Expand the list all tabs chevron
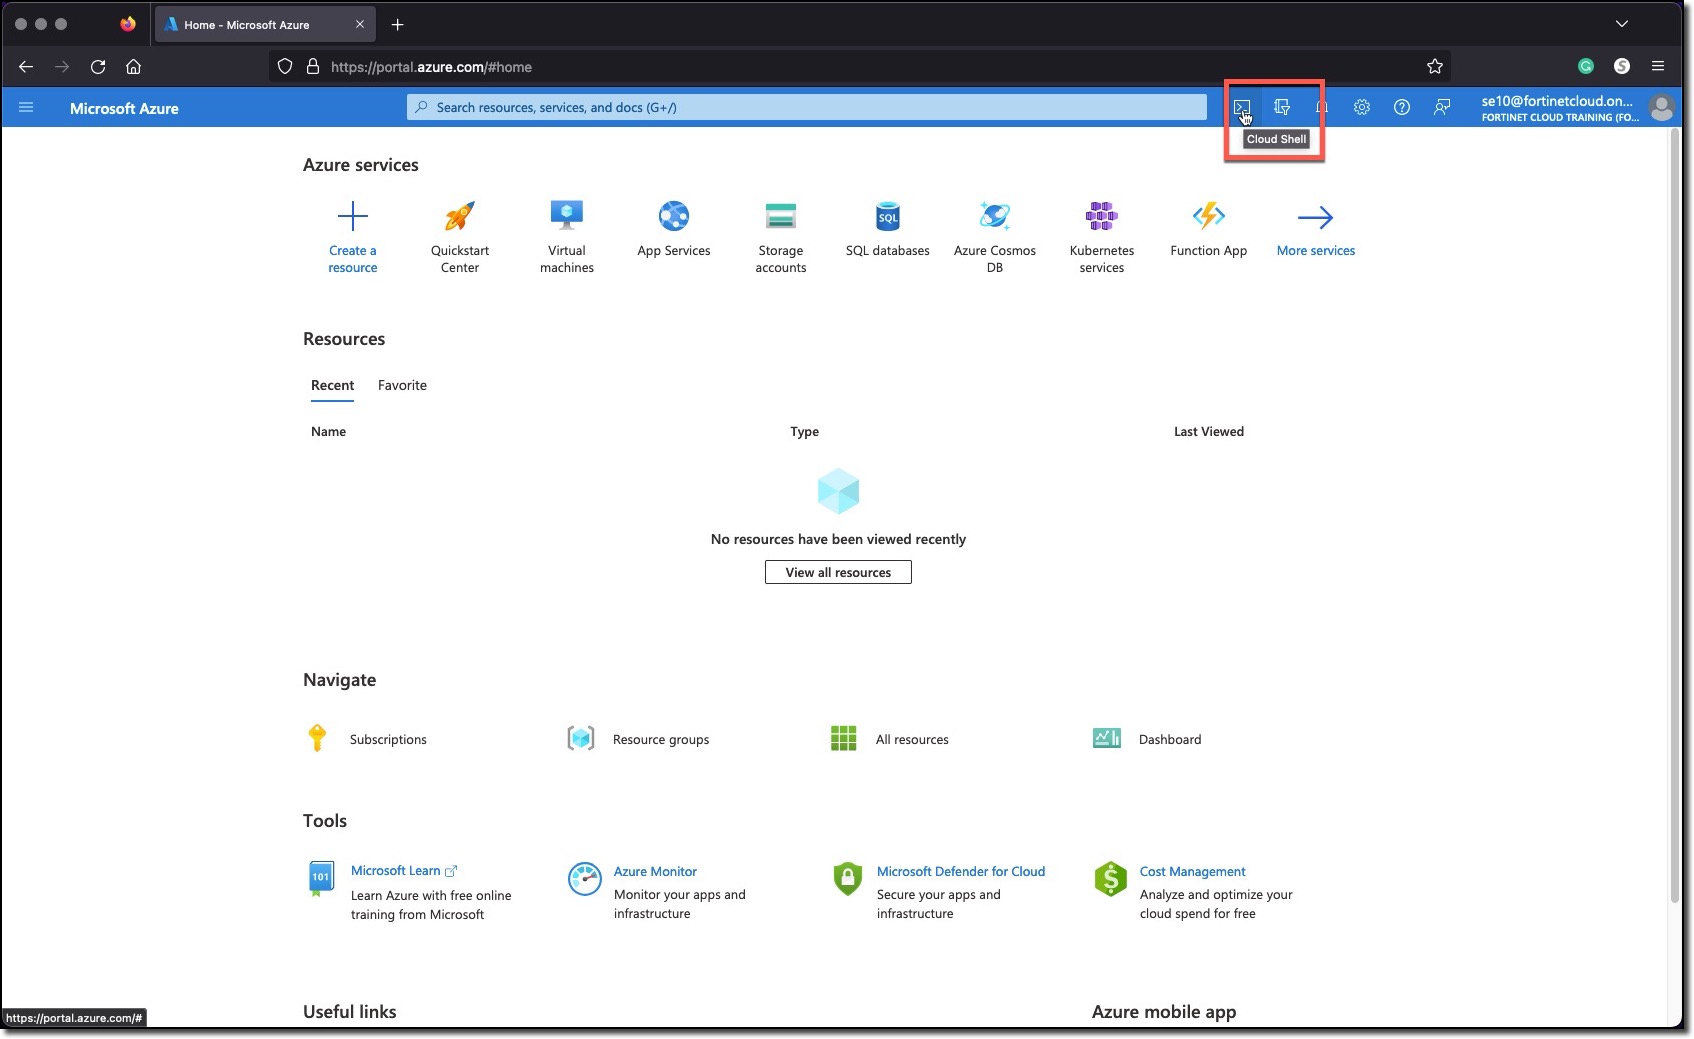Image resolution: width=1694 pixels, height=1039 pixels. (x=1622, y=24)
